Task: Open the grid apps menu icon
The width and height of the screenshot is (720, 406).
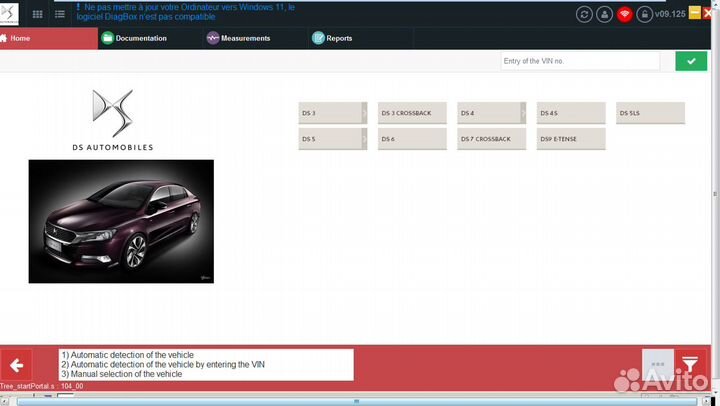Action: point(38,14)
